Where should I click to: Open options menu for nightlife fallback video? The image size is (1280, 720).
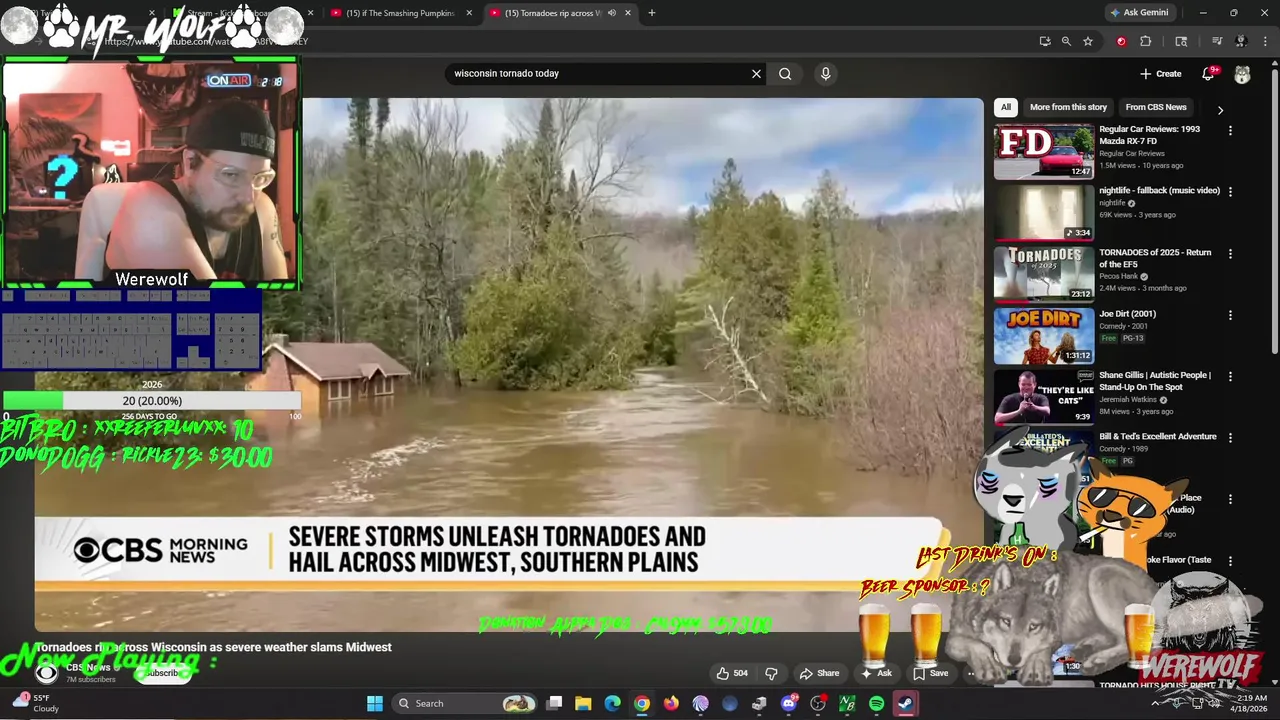tap(1230, 191)
